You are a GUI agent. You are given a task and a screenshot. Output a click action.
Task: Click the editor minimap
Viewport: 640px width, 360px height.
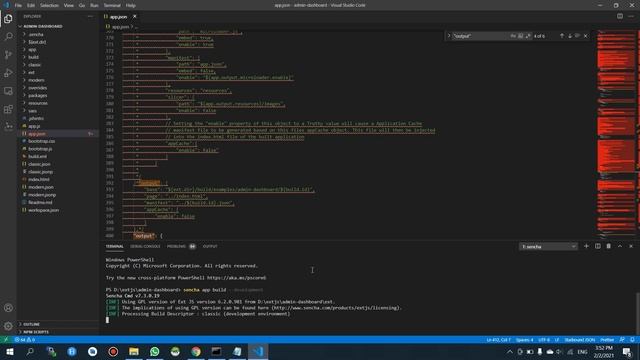click(x=616, y=135)
